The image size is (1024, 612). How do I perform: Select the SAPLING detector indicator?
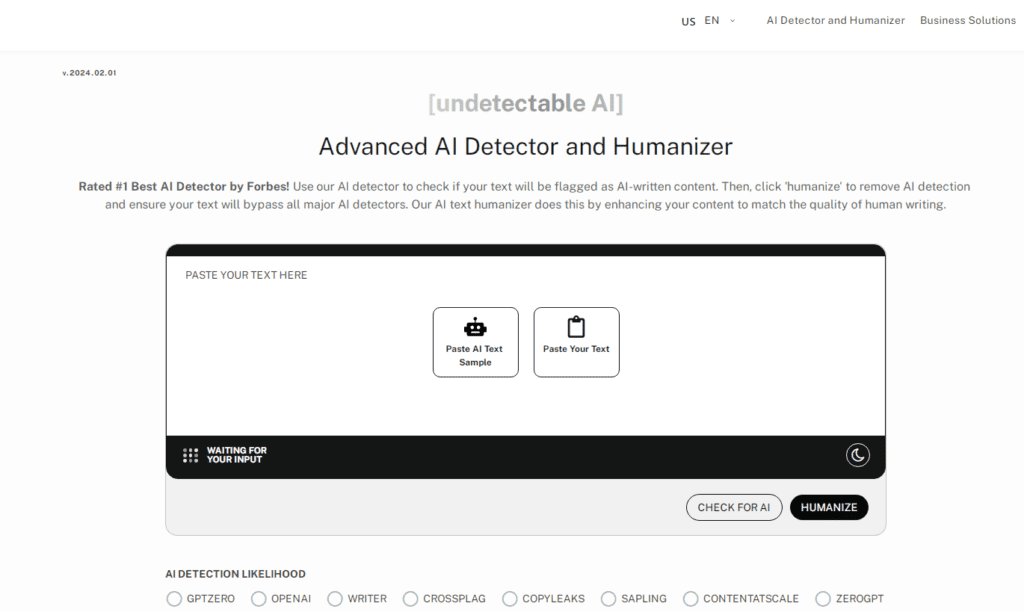point(608,599)
